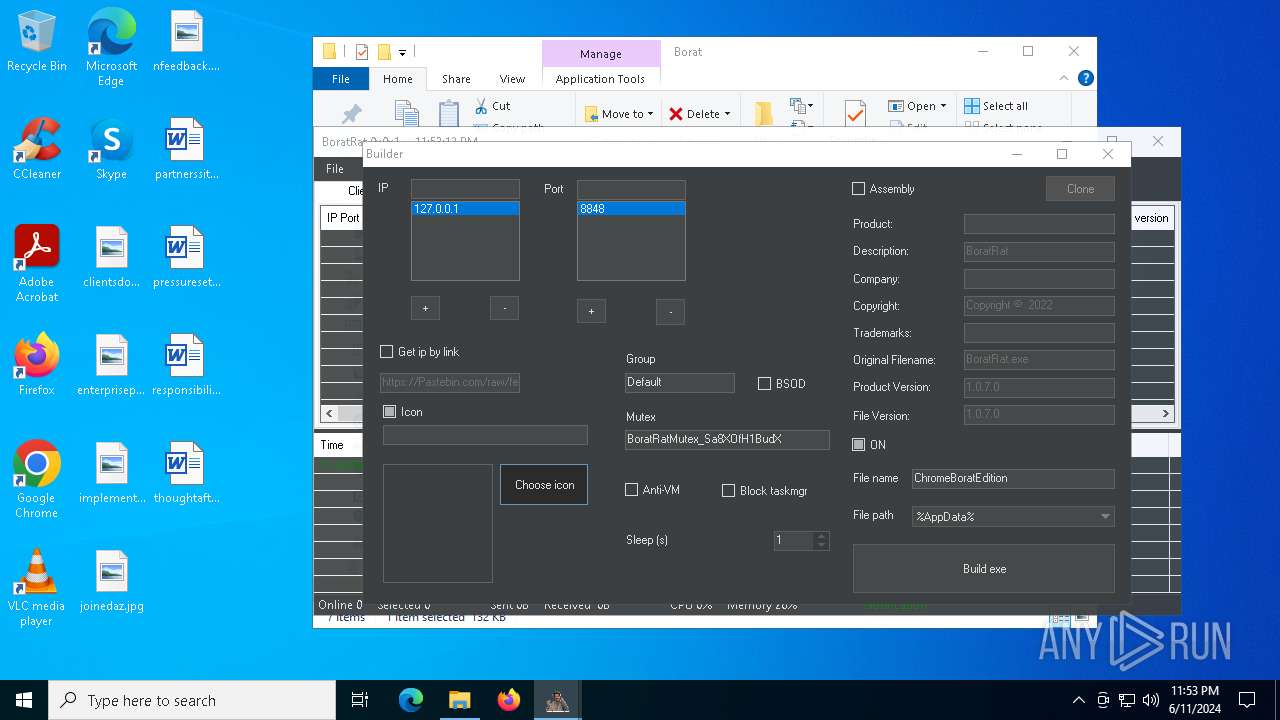Open volume control in system tray
The image size is (1280, 720).
1151,700
